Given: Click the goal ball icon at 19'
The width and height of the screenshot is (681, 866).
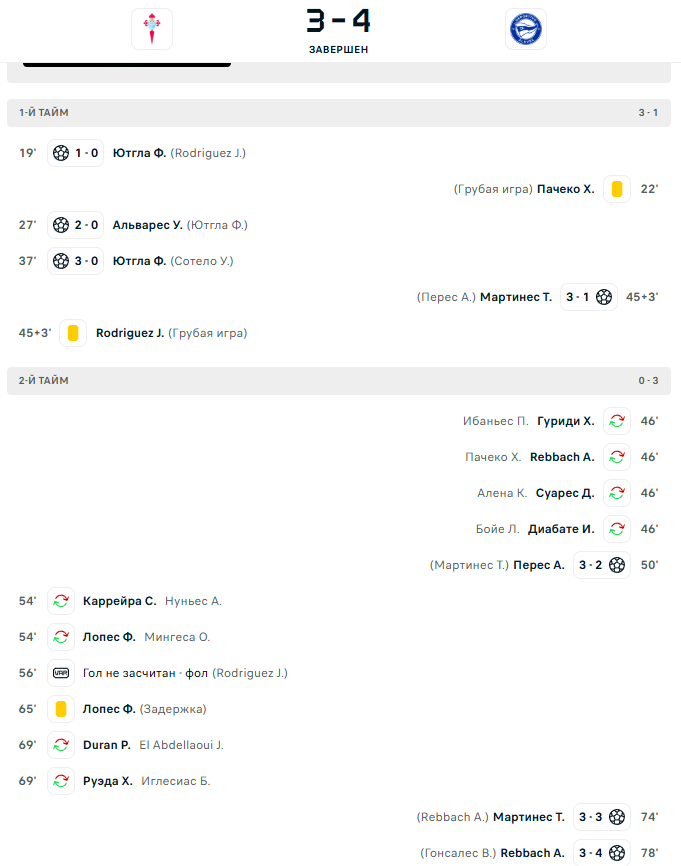Looking at the screenshot, I should [61, 153].
